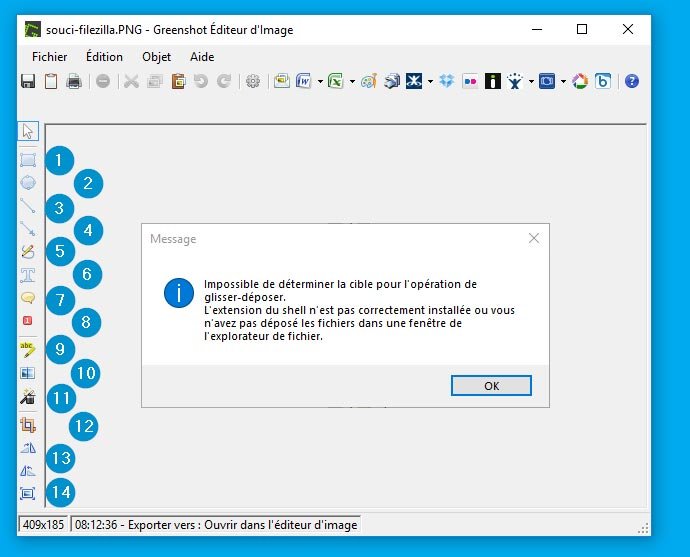Paste with the clipboard paste icon
Screen dimensions: 690x557
[x=178, y=81]
